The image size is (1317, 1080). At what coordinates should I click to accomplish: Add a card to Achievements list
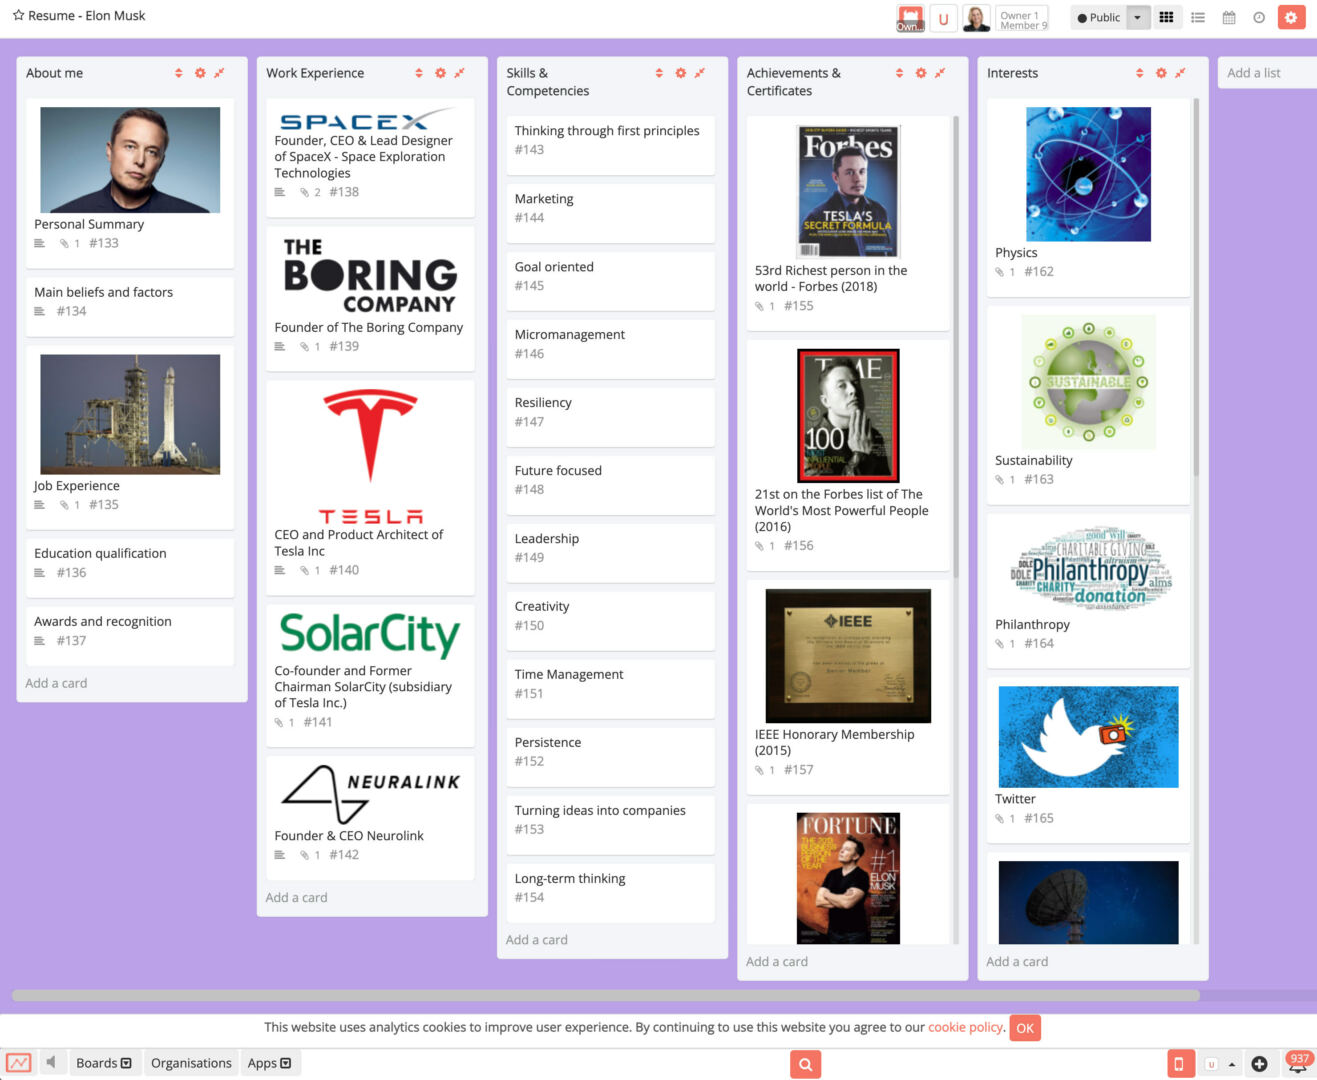(x=776, y=961)
